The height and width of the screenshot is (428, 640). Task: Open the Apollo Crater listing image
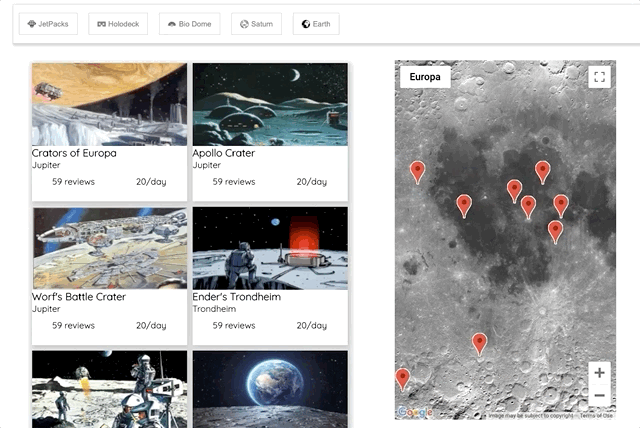click(270, 105)
